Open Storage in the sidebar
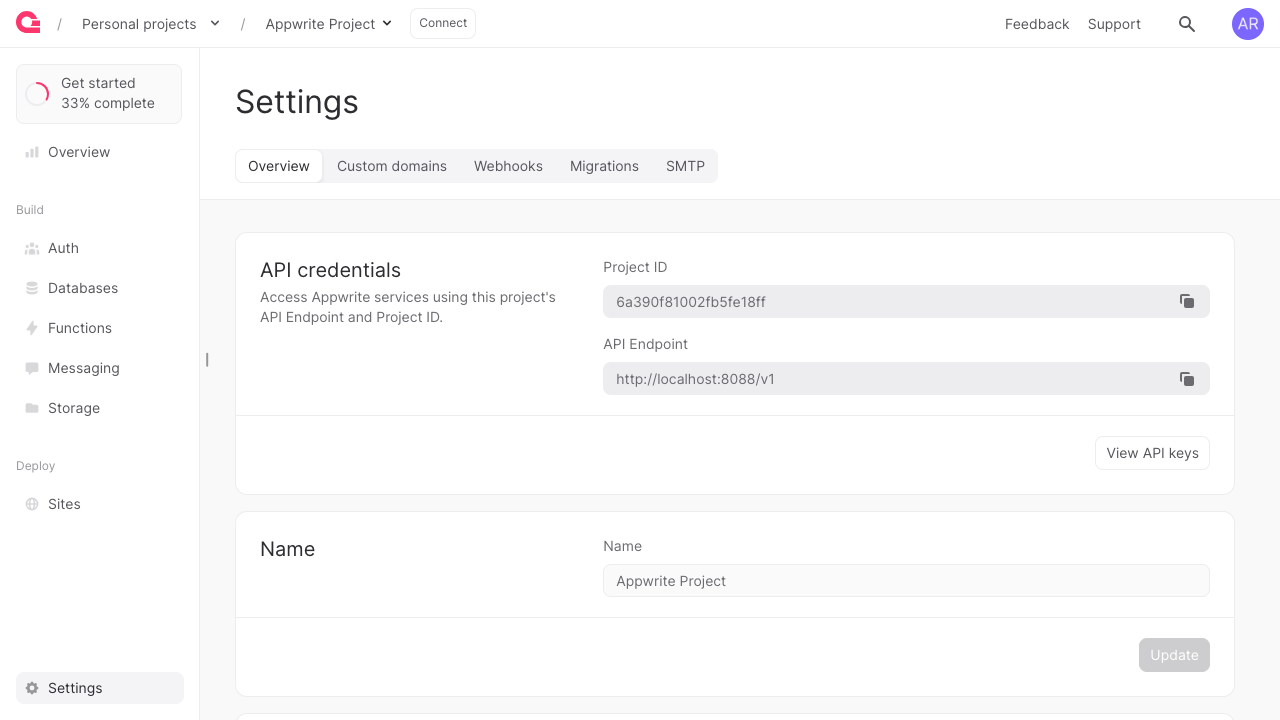The image size is (1280, 720). click(x=100, y=408)
